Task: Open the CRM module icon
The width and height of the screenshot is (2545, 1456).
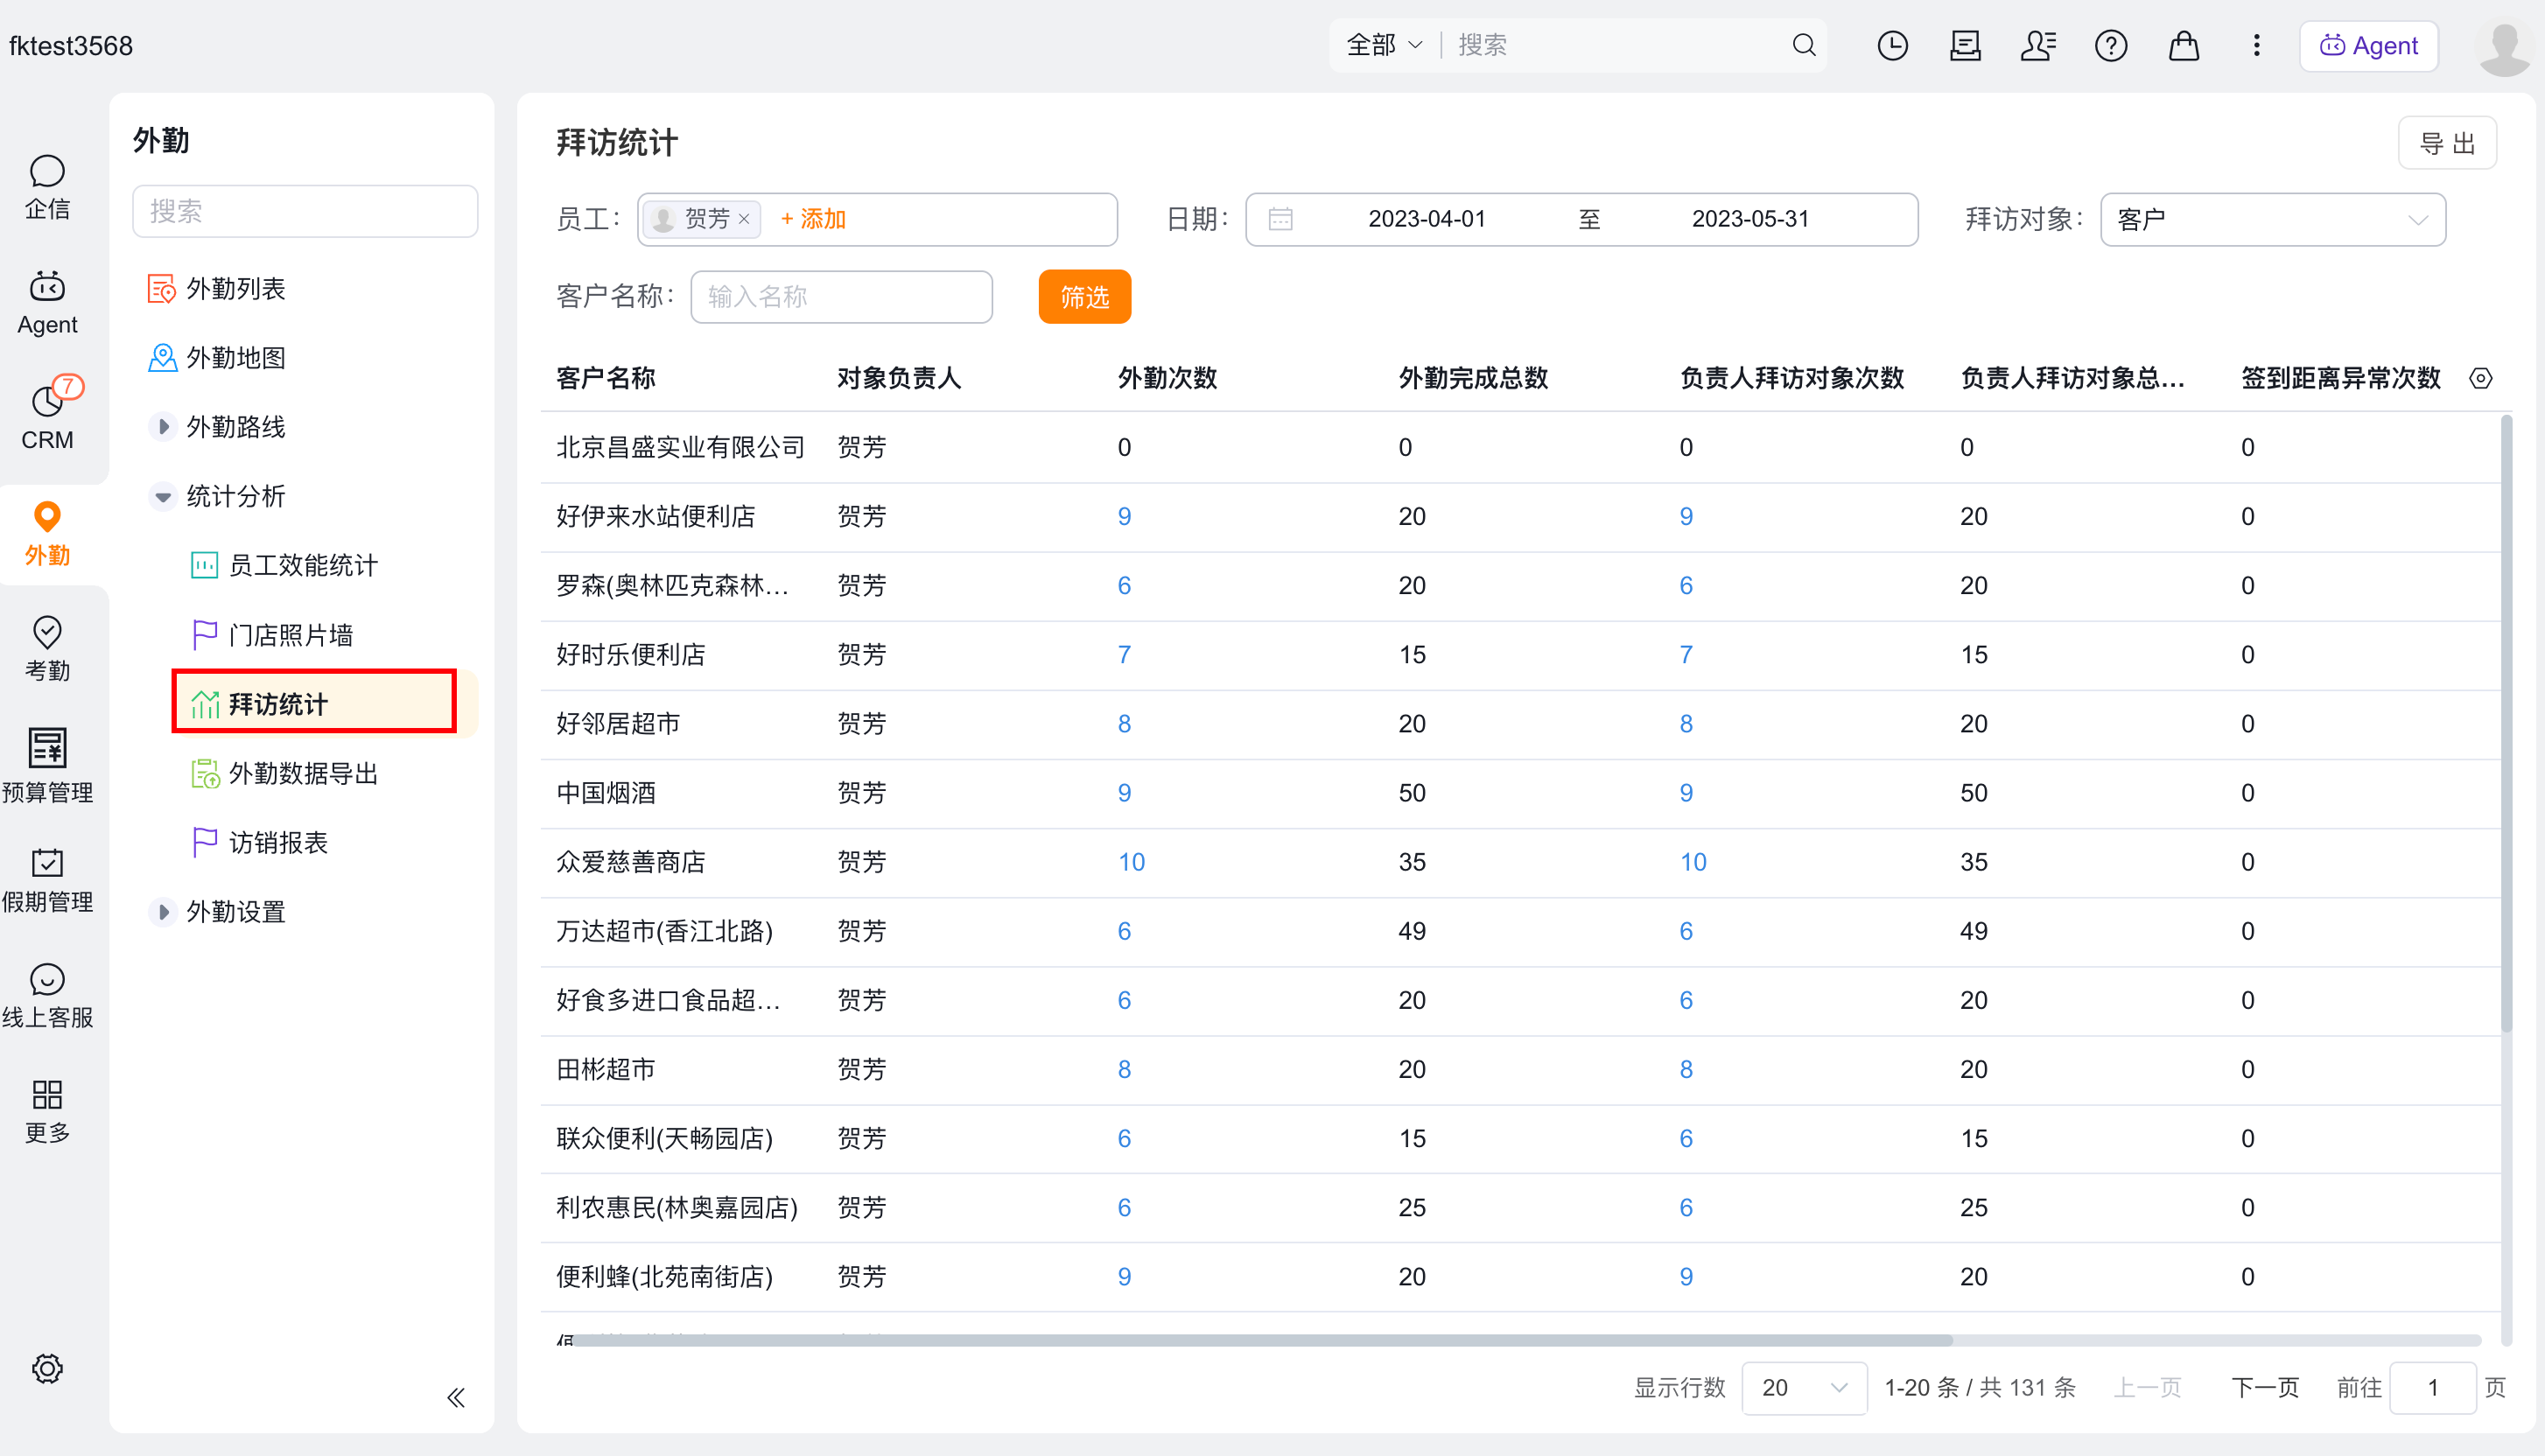Action: [47, 417]
